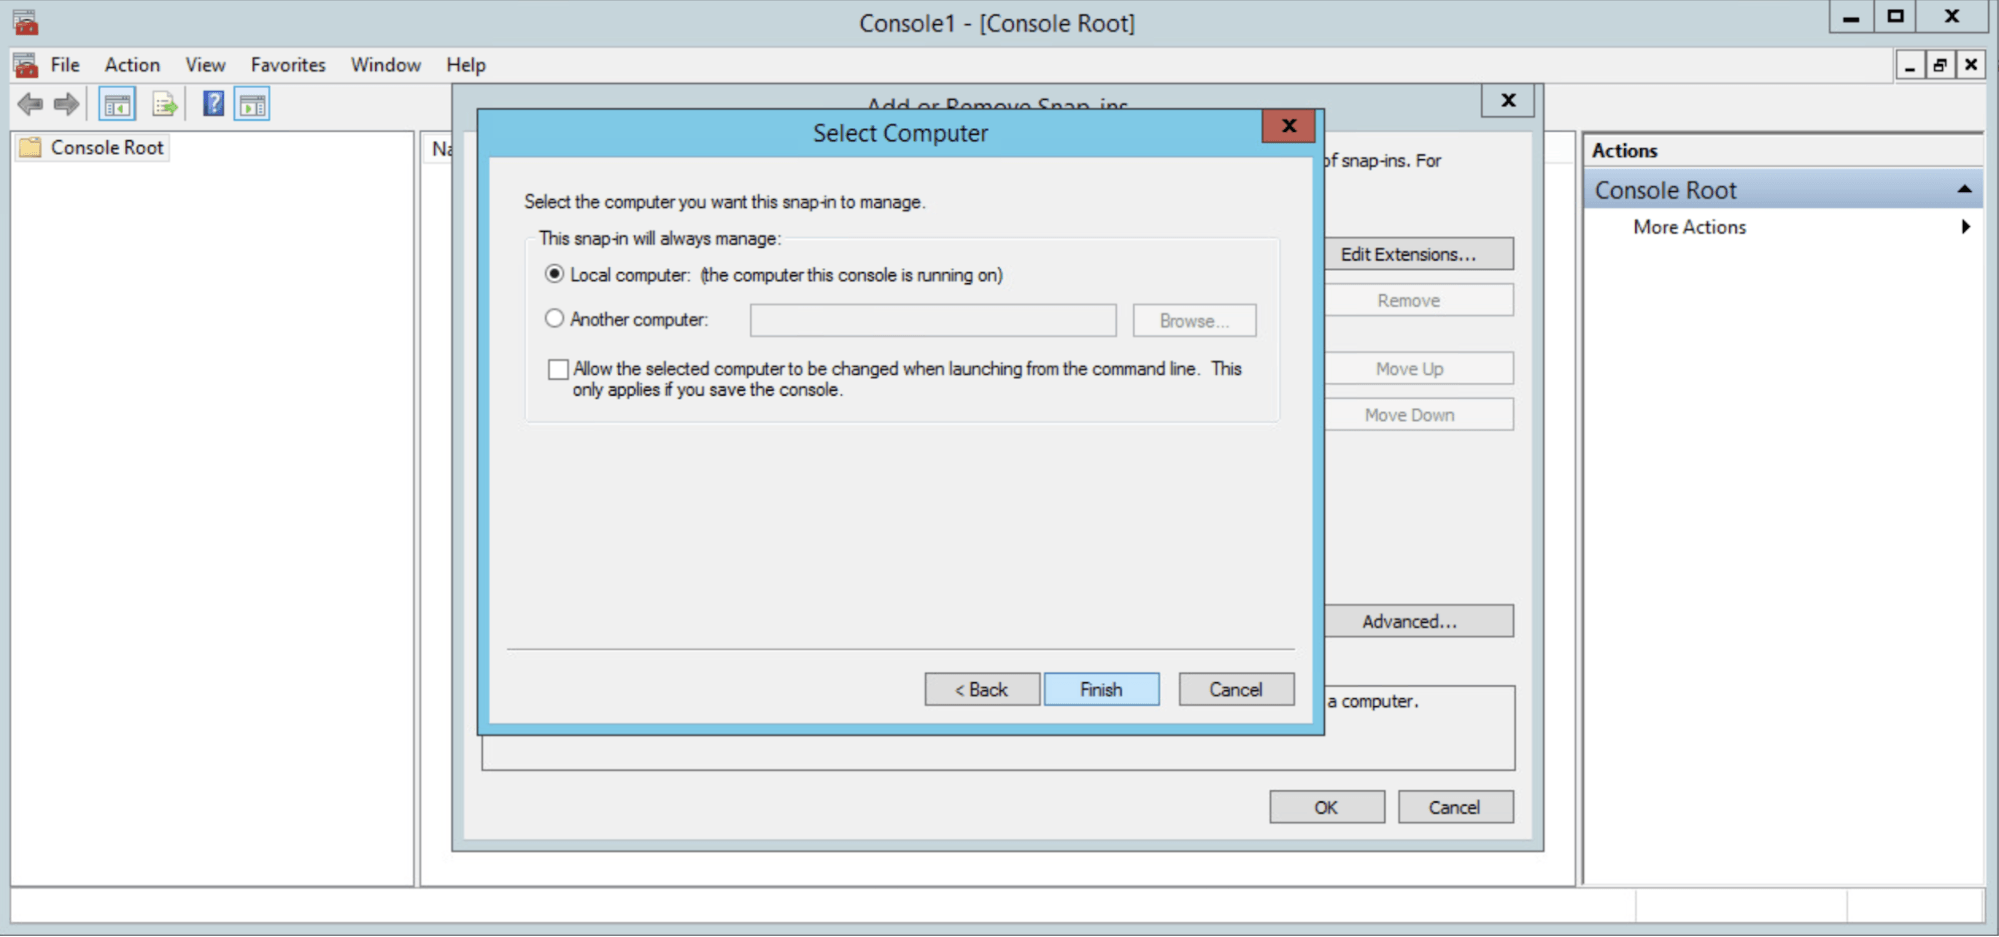Click the Forward arrow toolbar icon

point(67,104)
